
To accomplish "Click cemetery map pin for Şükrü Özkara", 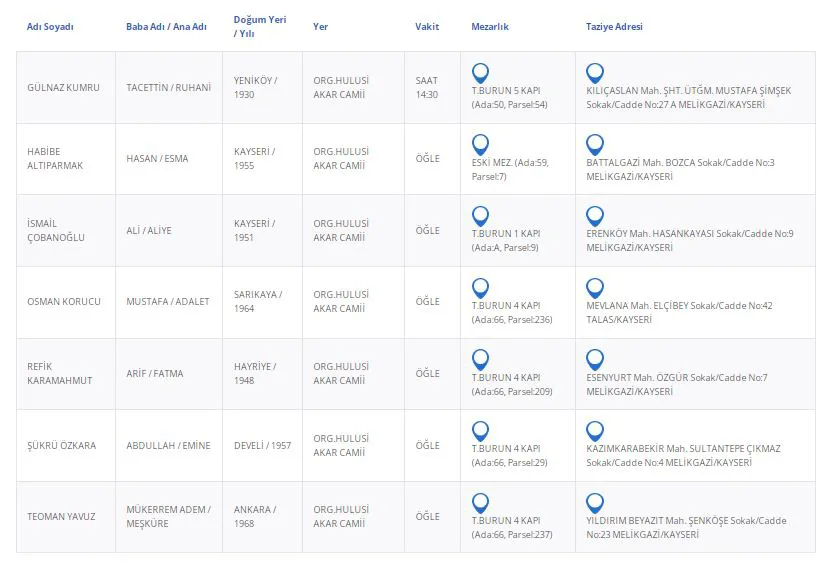I will [x=480, y=431].
